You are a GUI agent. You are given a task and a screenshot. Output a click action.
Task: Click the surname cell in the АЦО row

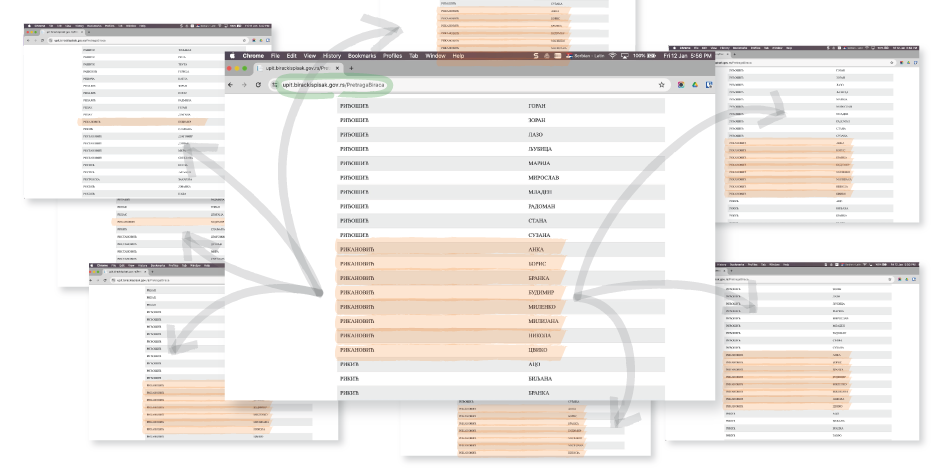[349, 365]
